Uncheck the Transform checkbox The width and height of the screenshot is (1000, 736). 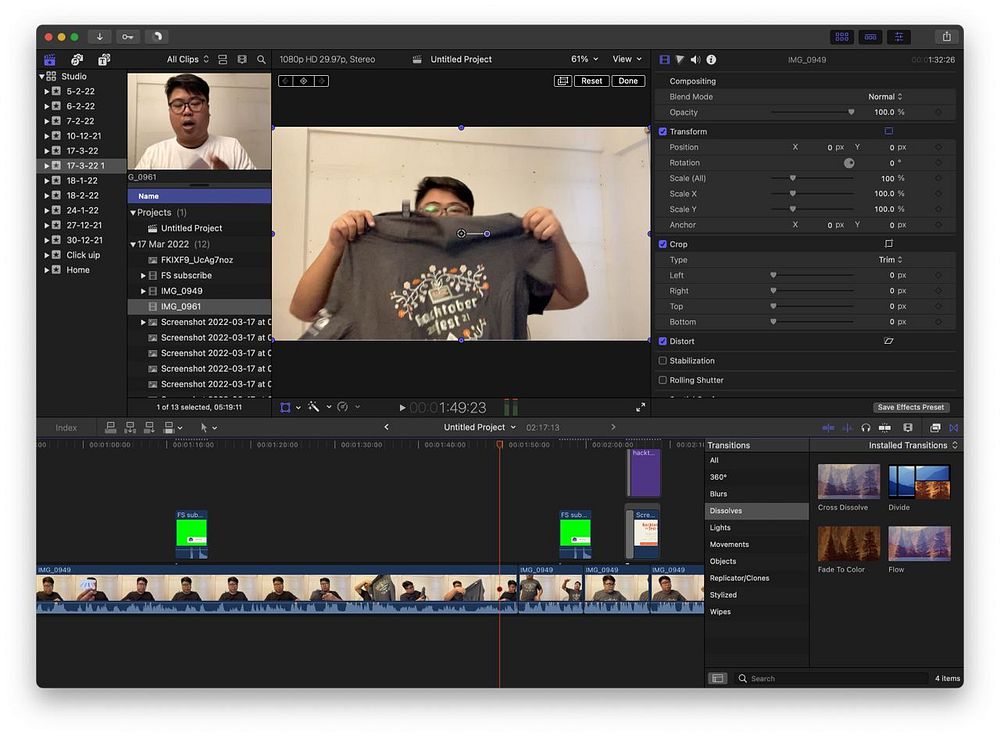pos(663,131)
